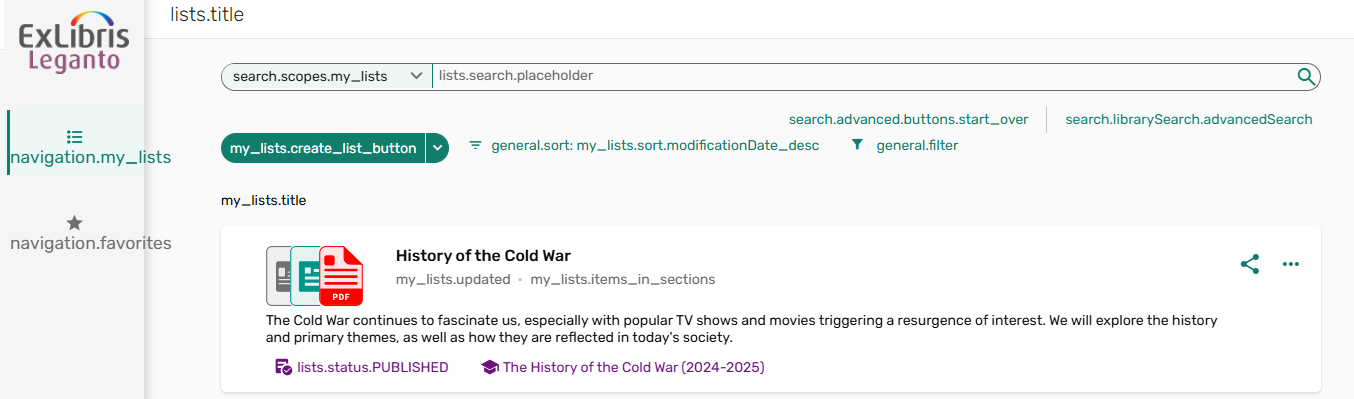The image size is (1354, 399).
Task: Open the History of the Cold War list
Action: tap(483, 256)
